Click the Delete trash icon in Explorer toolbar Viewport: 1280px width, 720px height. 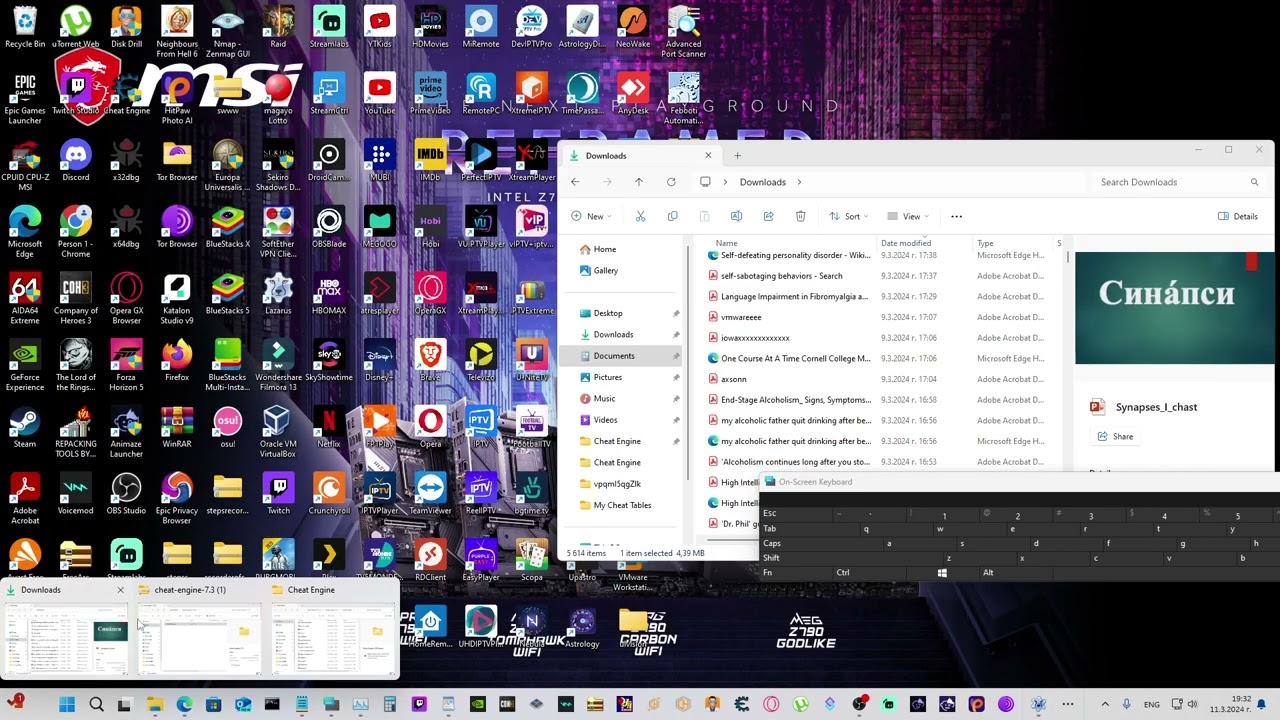pos(800,216)
